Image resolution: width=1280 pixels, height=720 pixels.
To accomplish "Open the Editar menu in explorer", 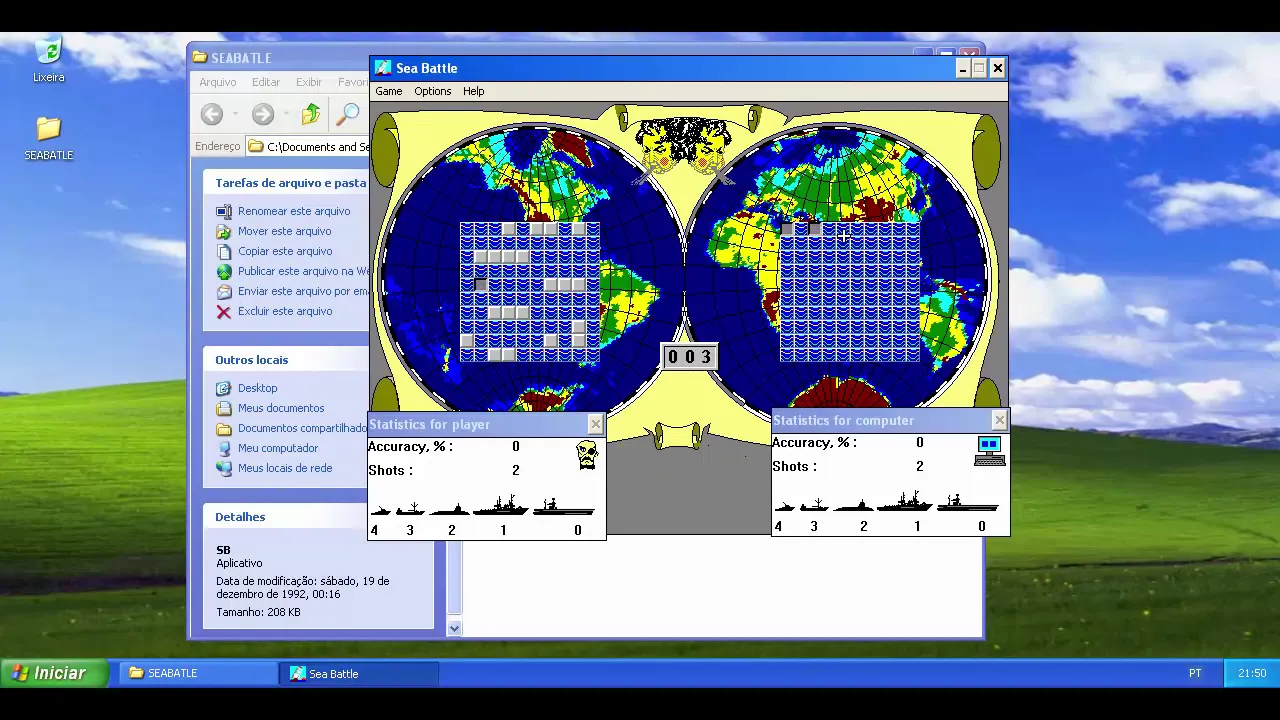I will (x=265, y=82).
